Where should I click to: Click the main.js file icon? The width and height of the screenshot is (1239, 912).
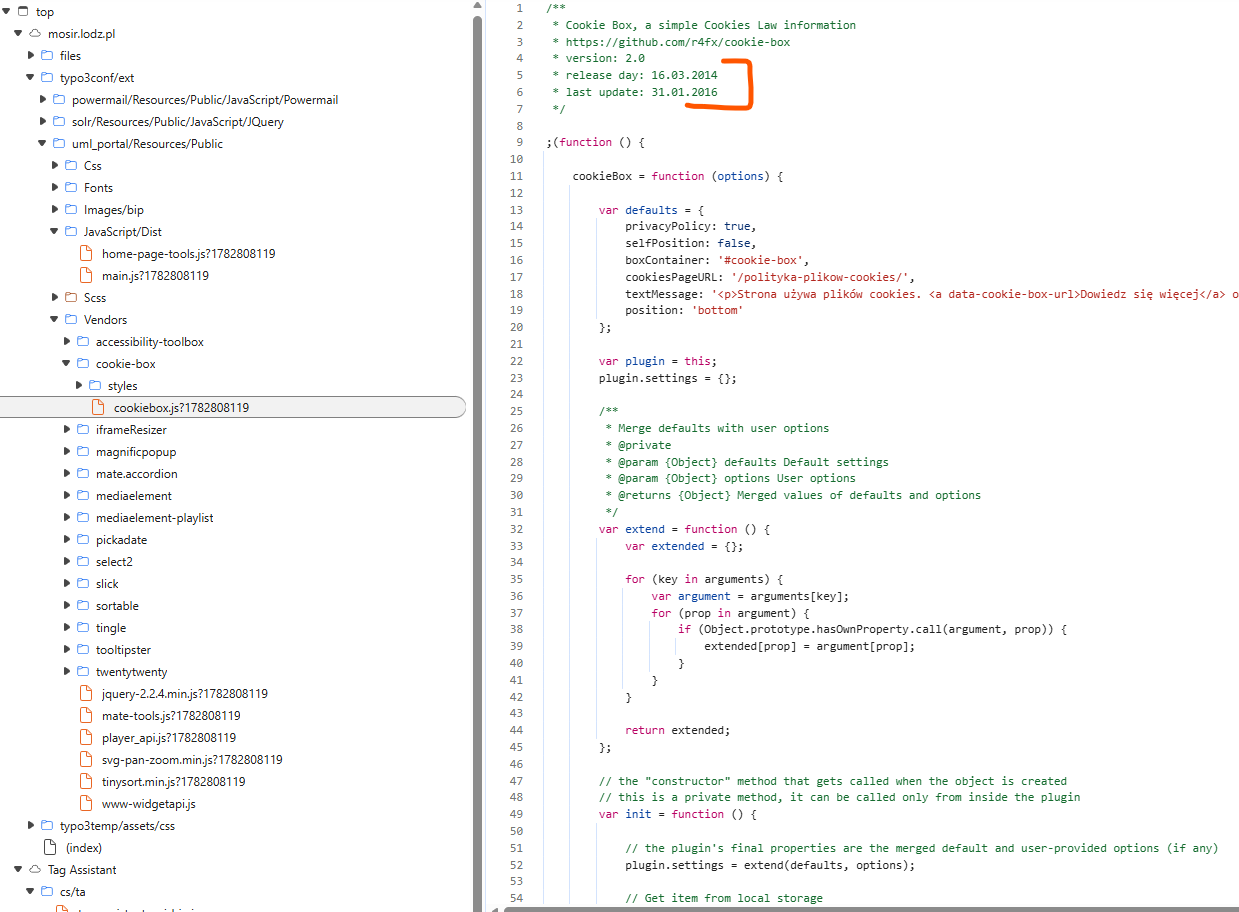click(x=86, y=275)
